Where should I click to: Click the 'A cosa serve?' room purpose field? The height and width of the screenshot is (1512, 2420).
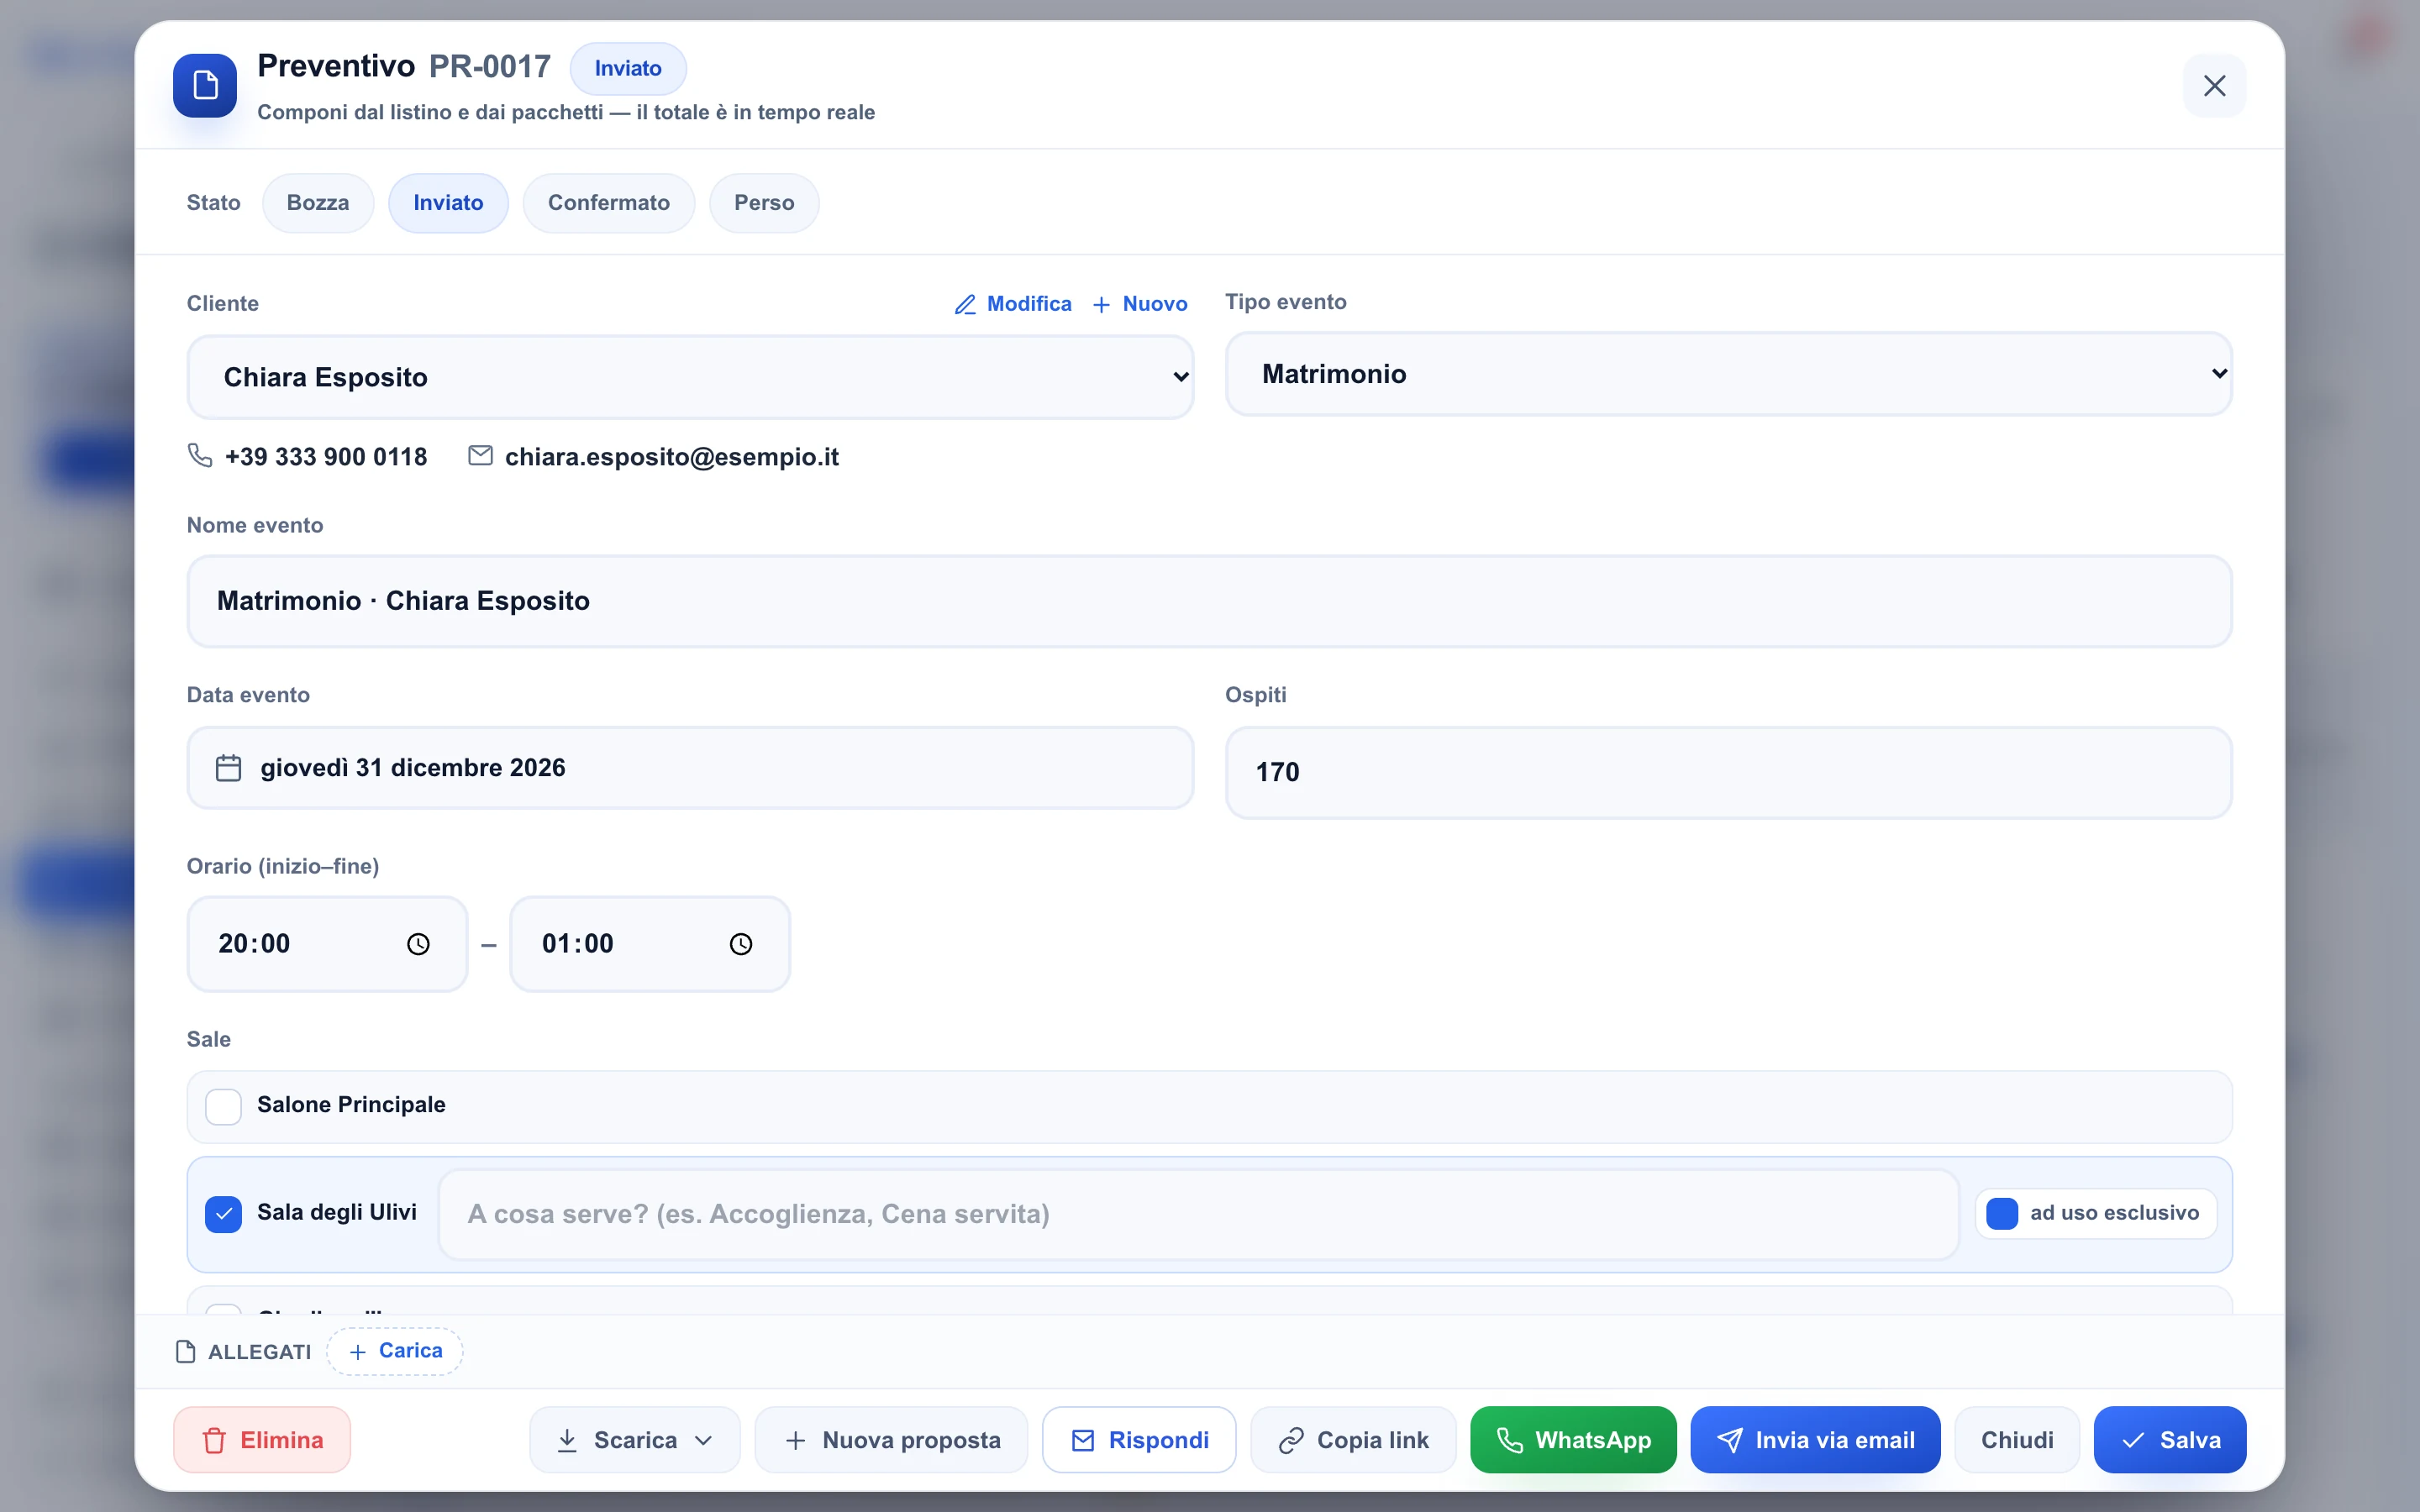1198,1214
